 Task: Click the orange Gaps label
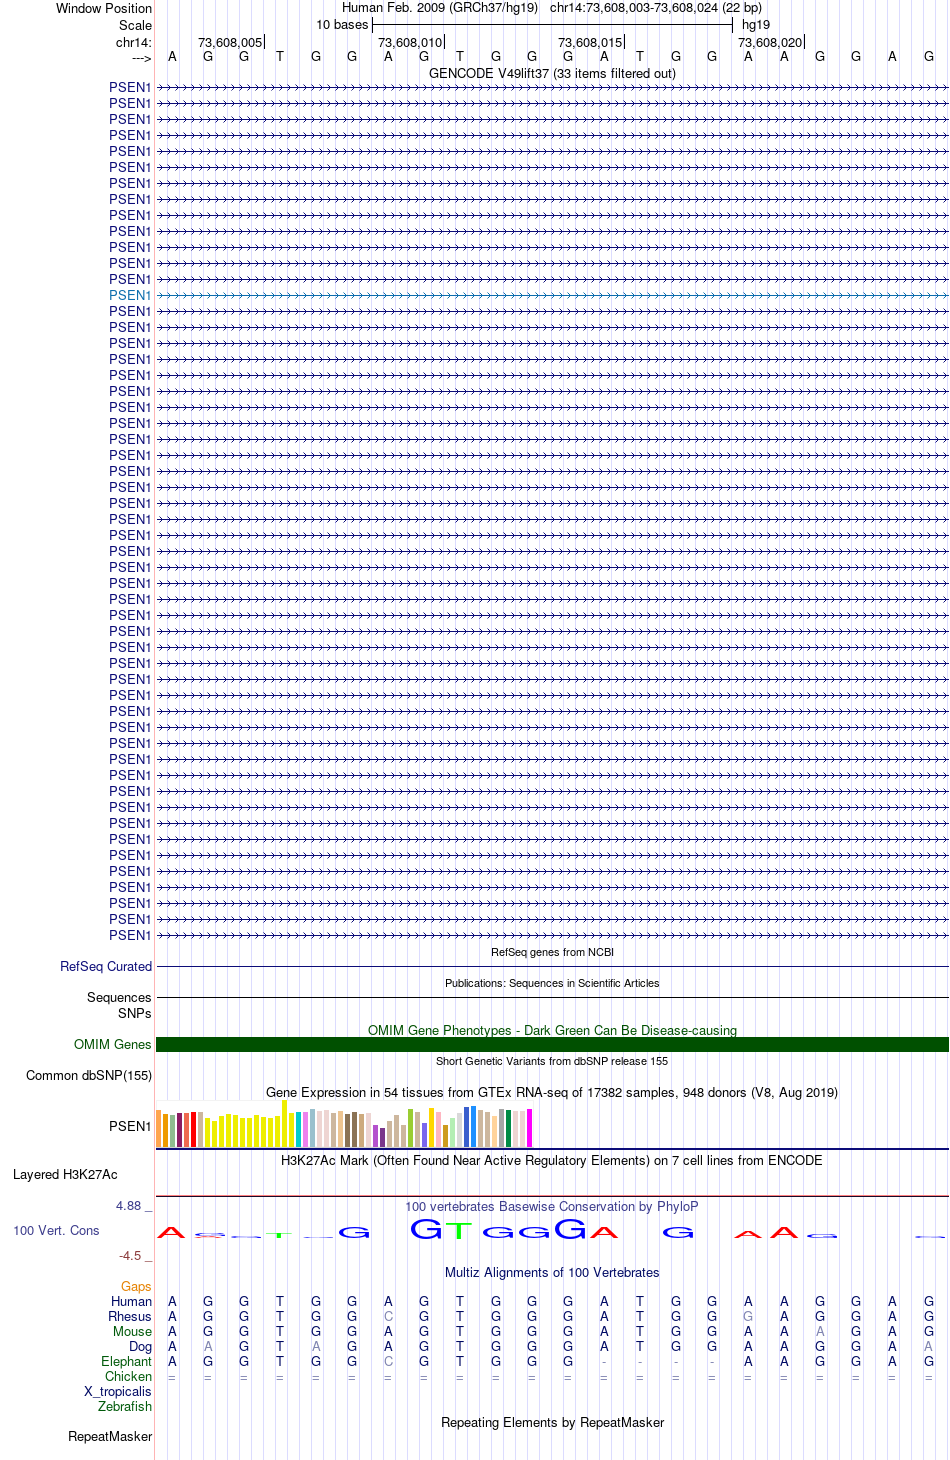[x=136, y=1286]
